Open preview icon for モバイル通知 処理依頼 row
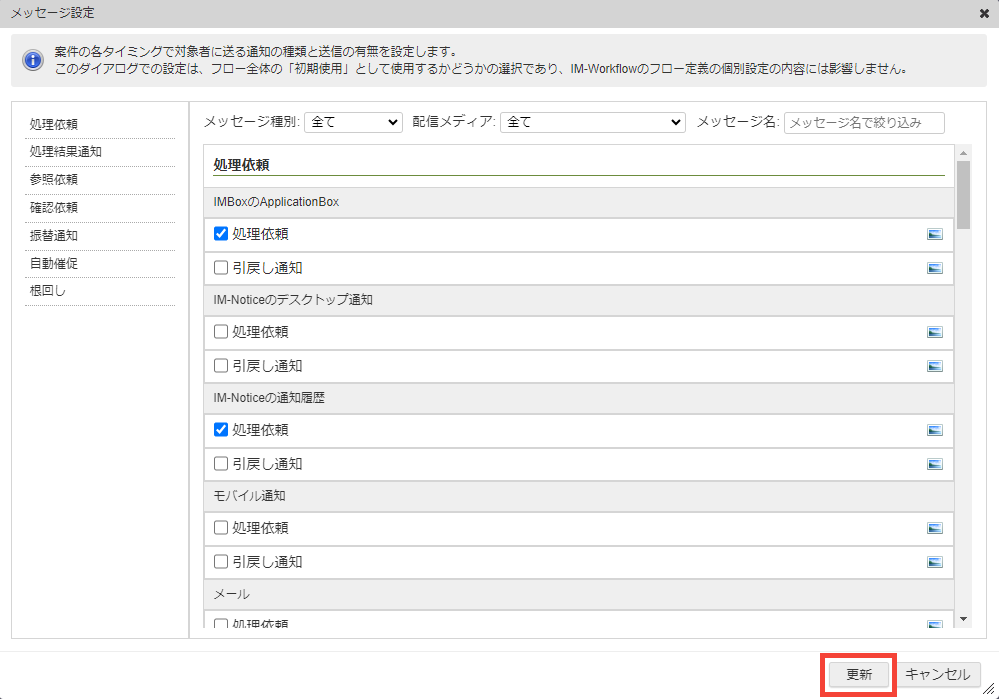Image resolution: width=999 pixels, height=699 pixels. click(934, 528)
